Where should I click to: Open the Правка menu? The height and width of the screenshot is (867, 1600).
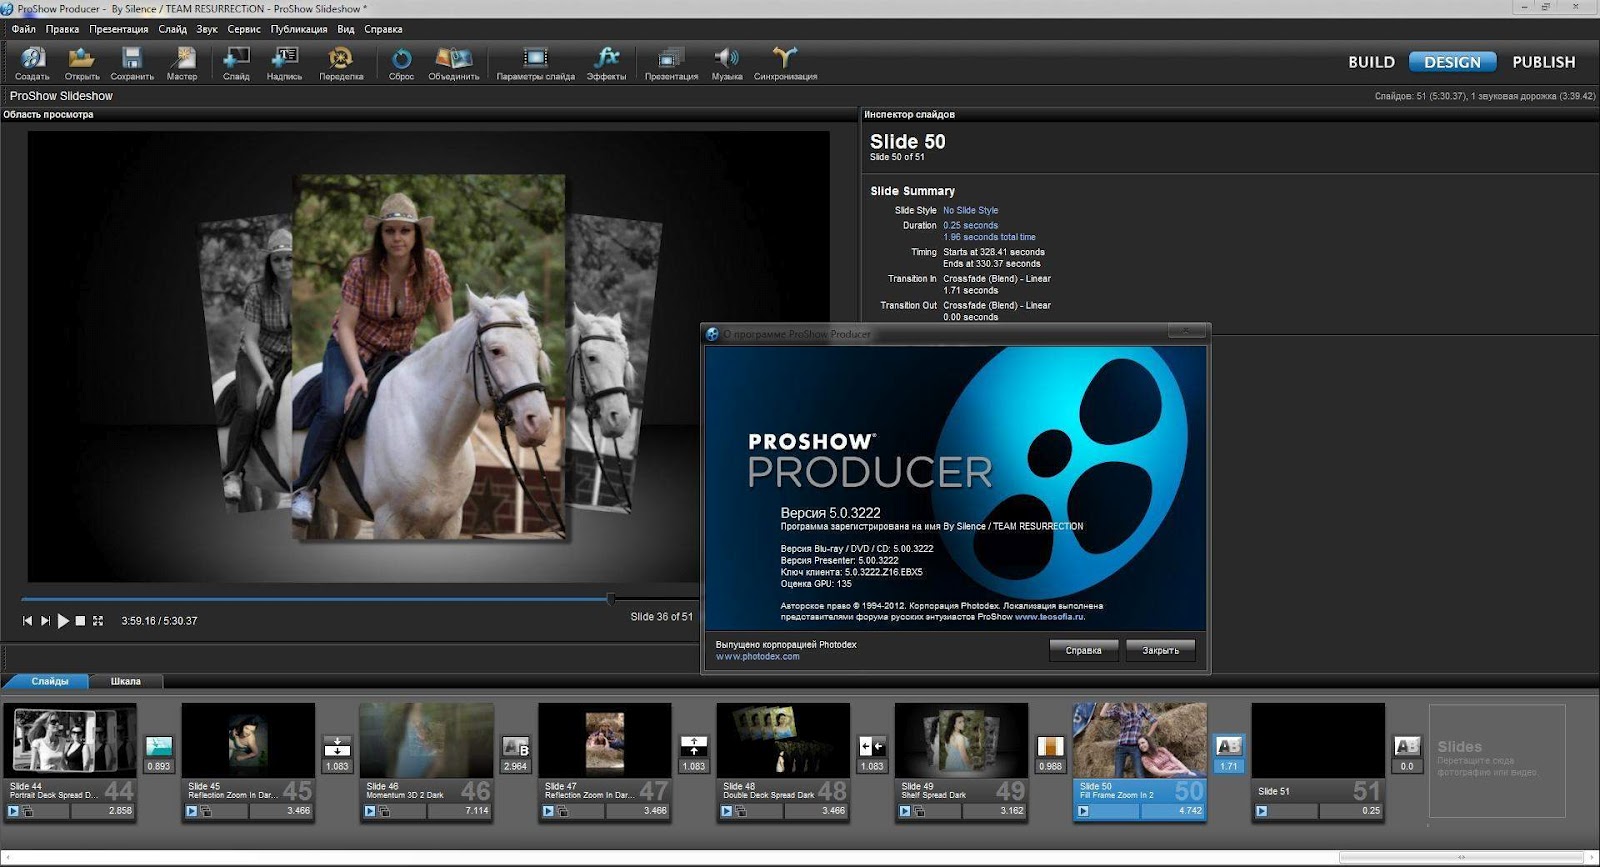click(x=62, y=29)
